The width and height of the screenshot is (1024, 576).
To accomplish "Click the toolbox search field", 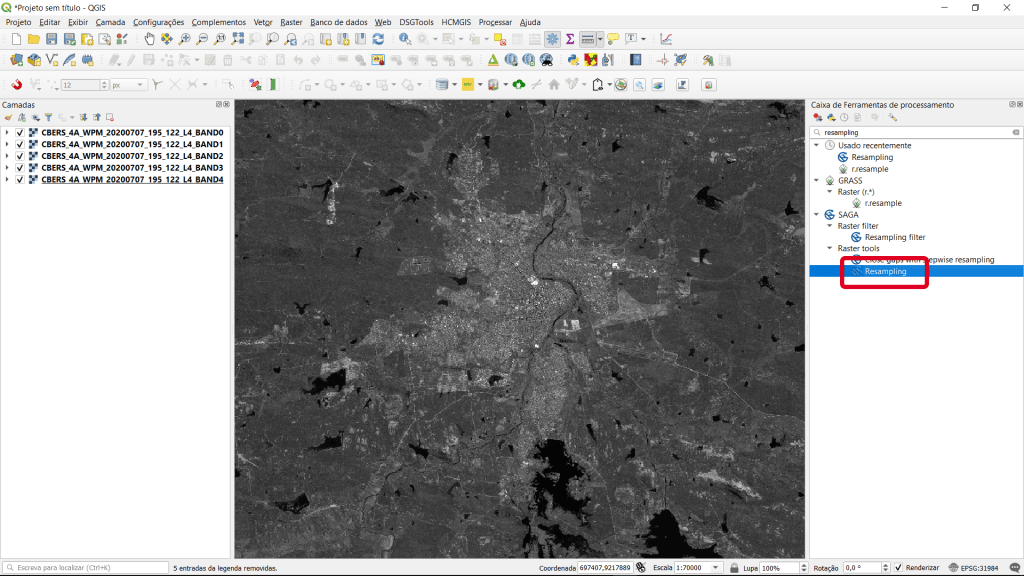I will point(914,132).
